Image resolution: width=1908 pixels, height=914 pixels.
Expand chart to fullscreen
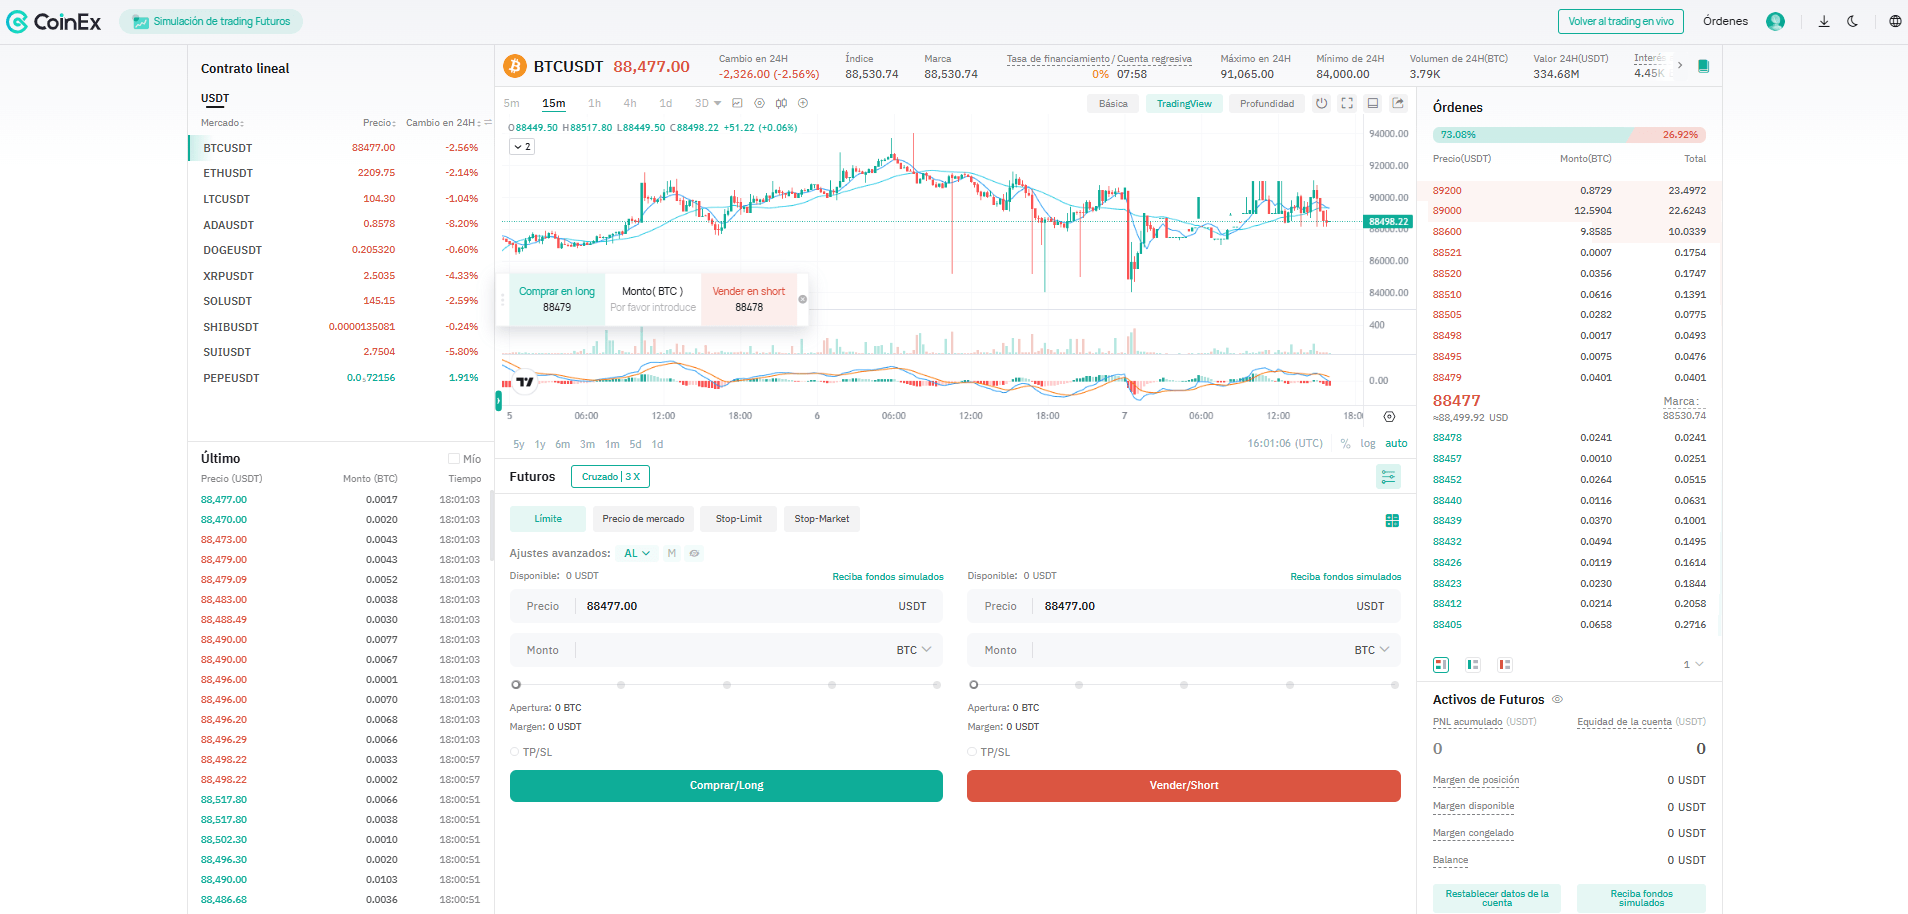click(1347, 103)
